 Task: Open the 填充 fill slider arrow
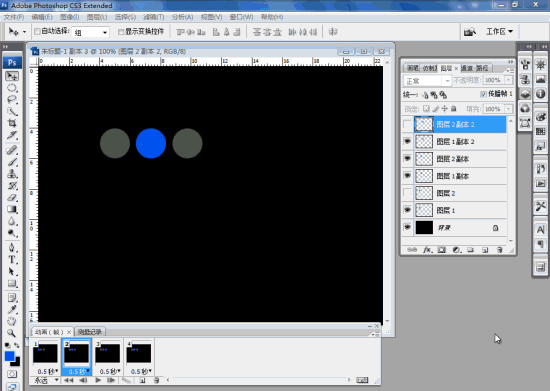508,109
